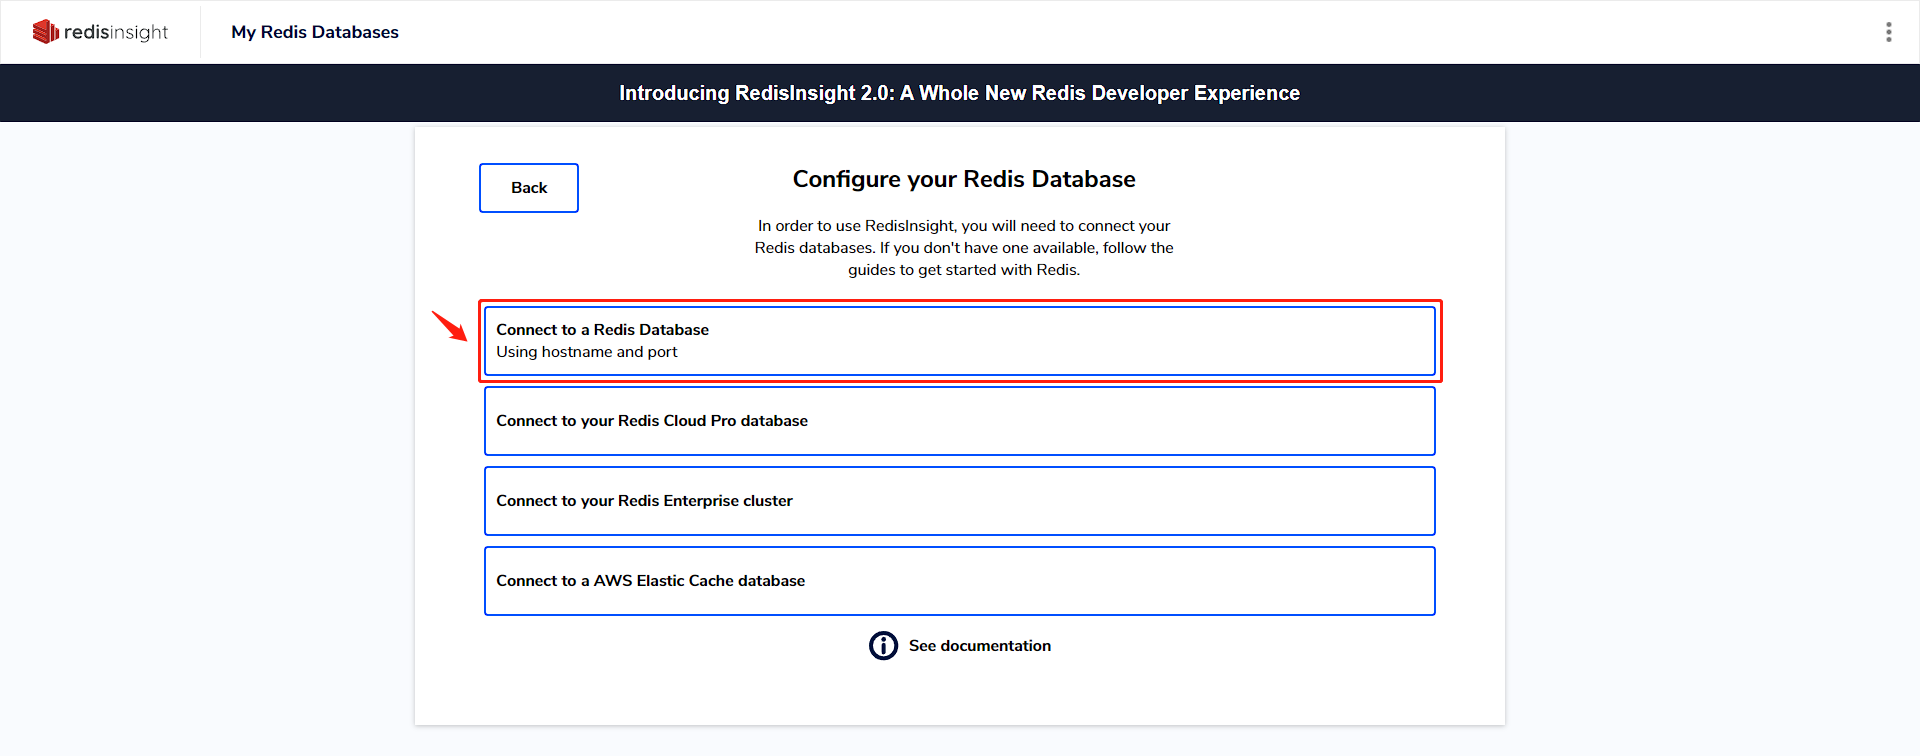Click the words AWS Elastic Cache
Screen dimensions: 1920x756
664,581
